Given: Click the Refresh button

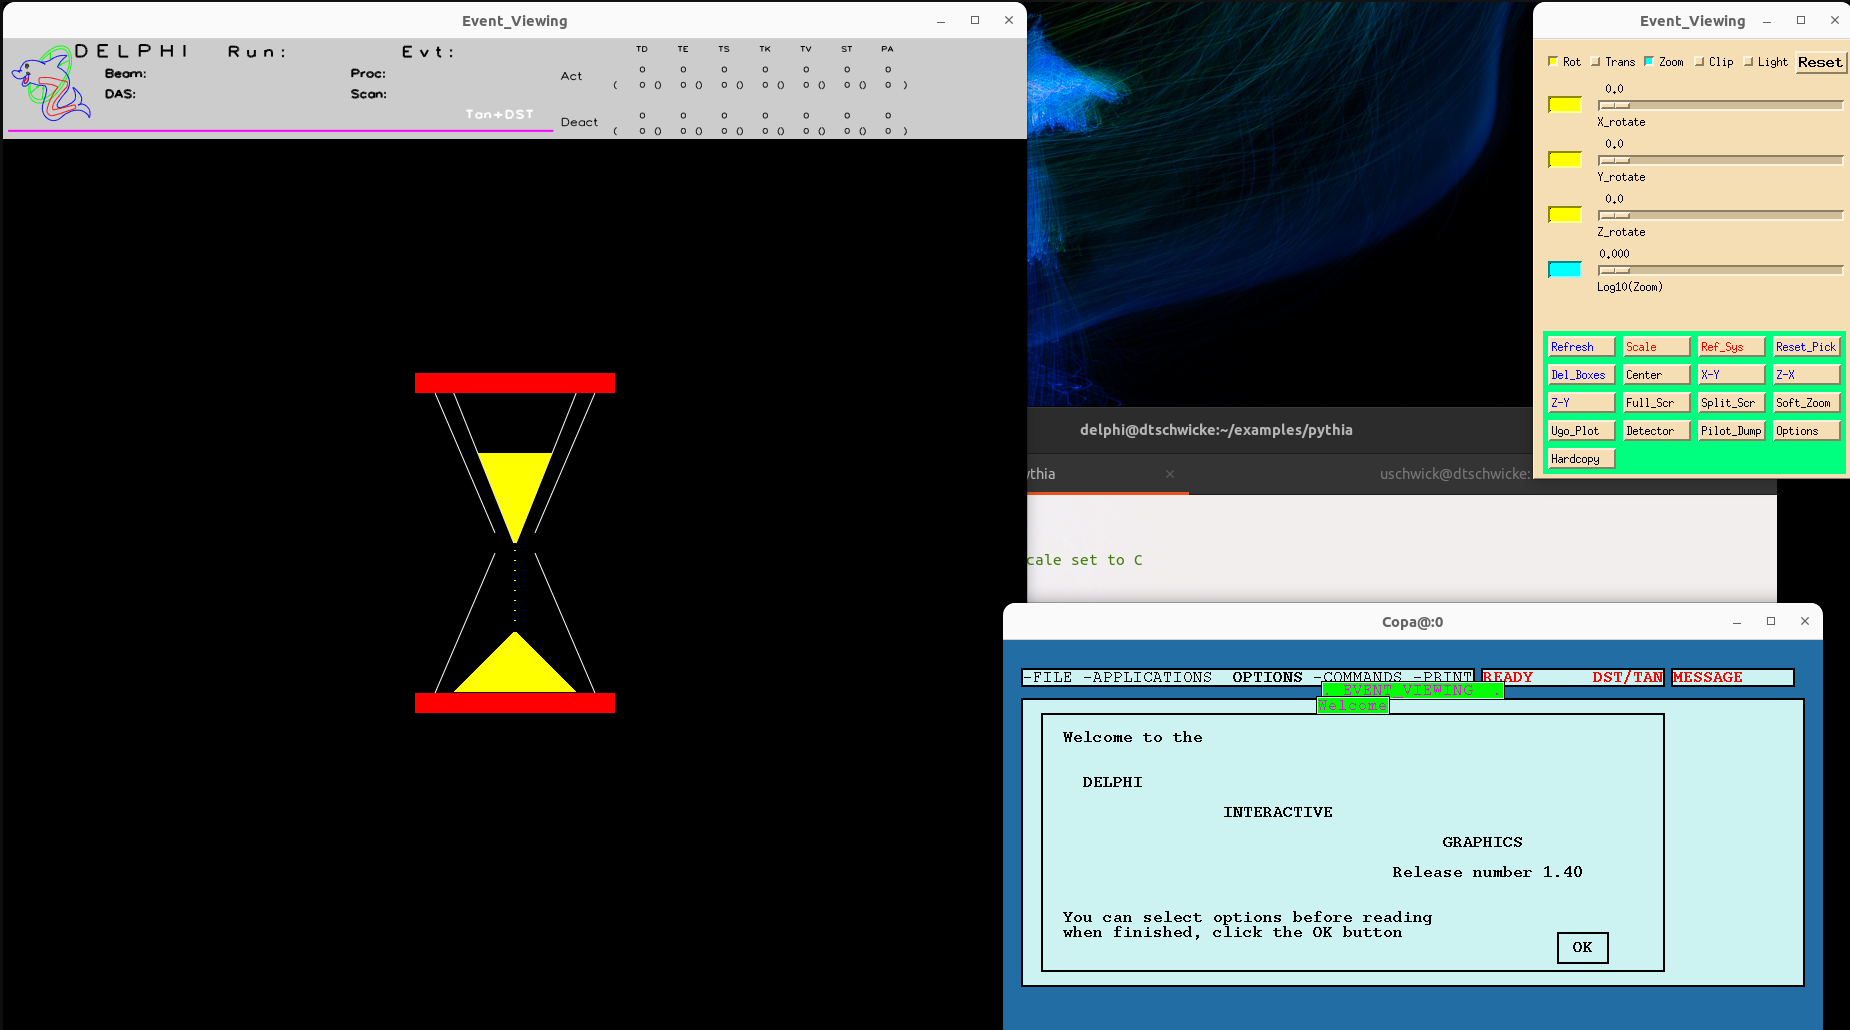Looking at the screenshot, I should (x=1581, y=347).
